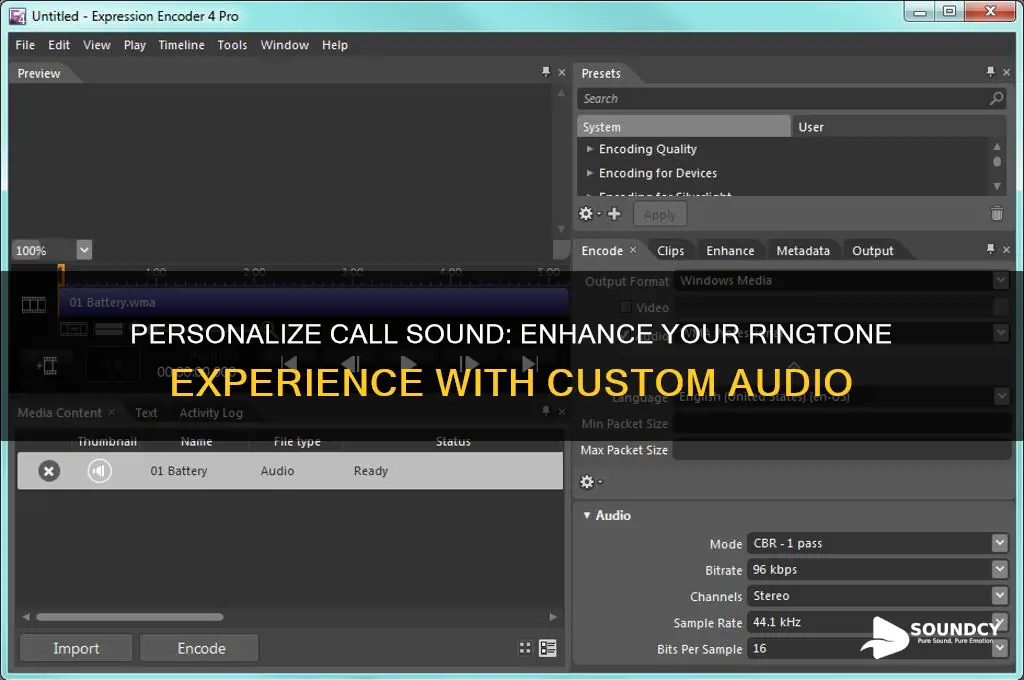The image size is (1024, 680).
Task: Open encode settings gear menu
Action: click(x=590, y=482)
